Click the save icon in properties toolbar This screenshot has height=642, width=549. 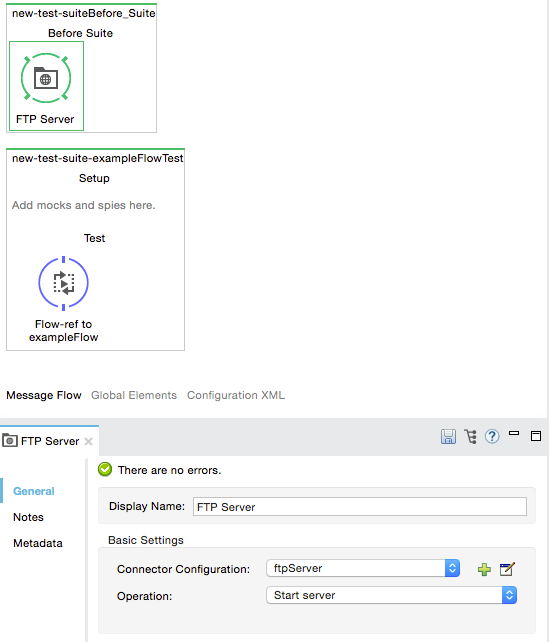point(448,436)
